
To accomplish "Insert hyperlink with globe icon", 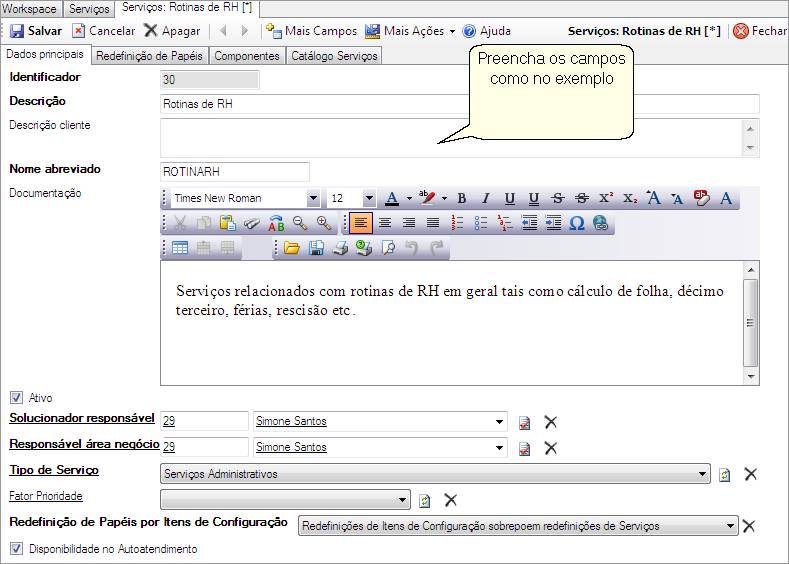I will (601, 223).
